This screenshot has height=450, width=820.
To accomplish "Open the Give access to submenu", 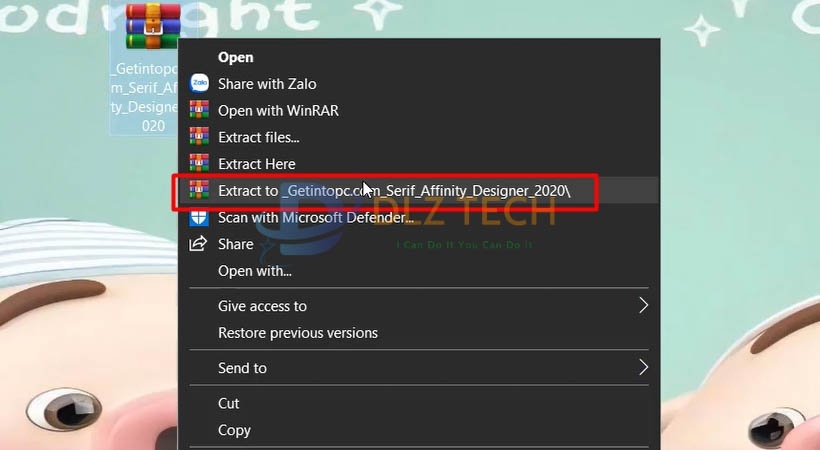I will [418, 306].
